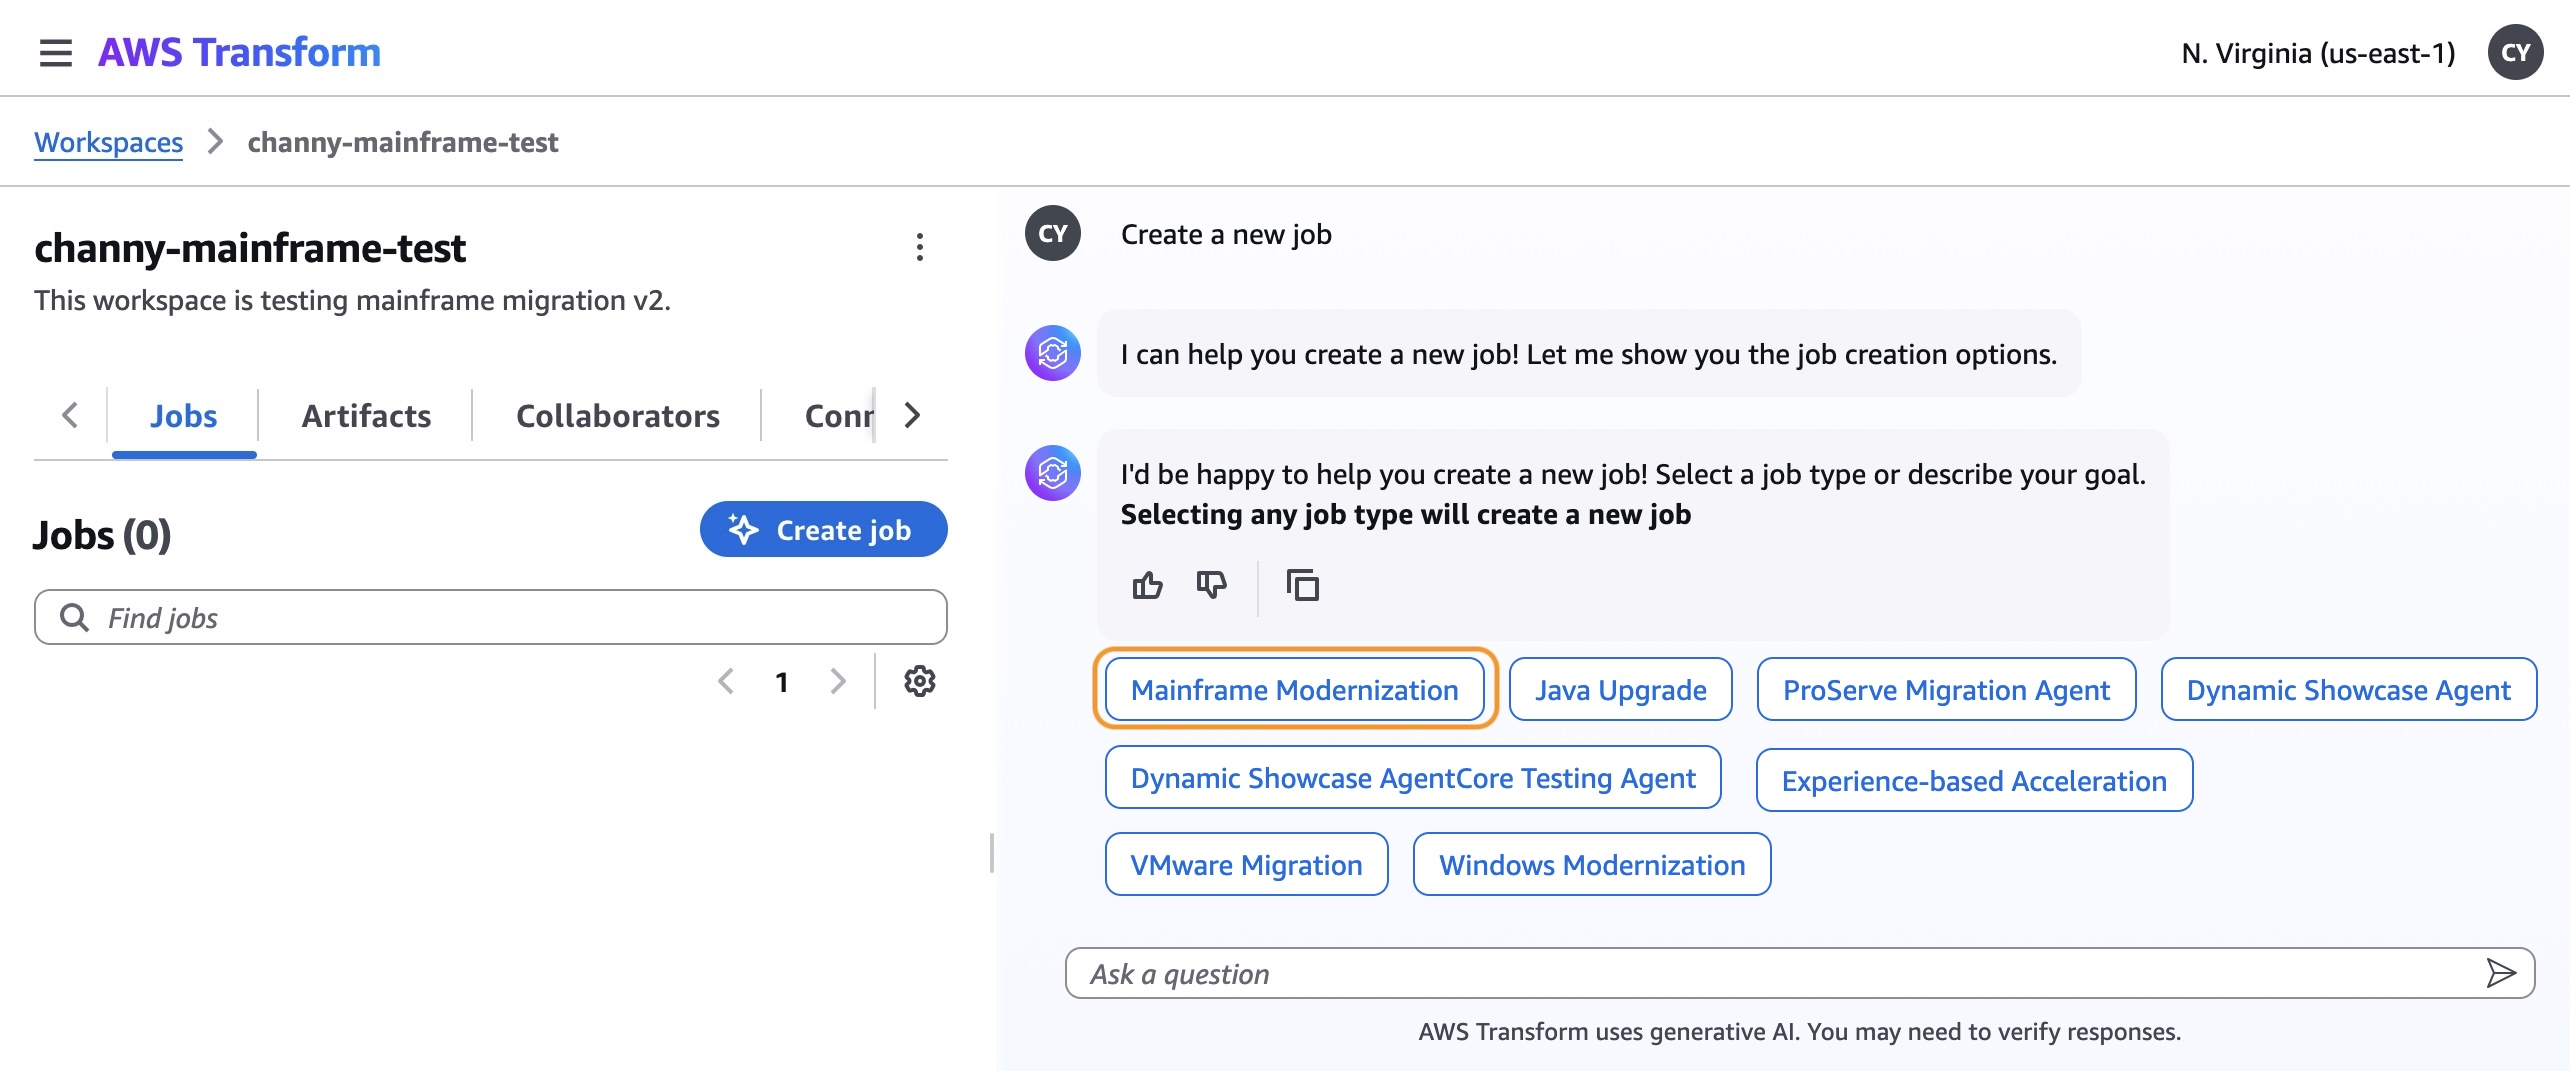Open jobs table settings gear
This screenshot has height=1071, width=2570.
point(919,682)
